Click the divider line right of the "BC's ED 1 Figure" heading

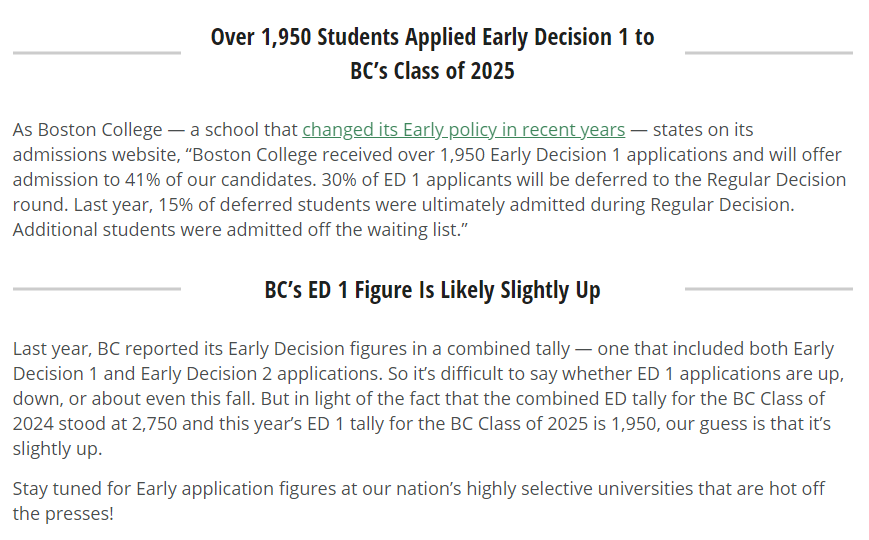769,289
